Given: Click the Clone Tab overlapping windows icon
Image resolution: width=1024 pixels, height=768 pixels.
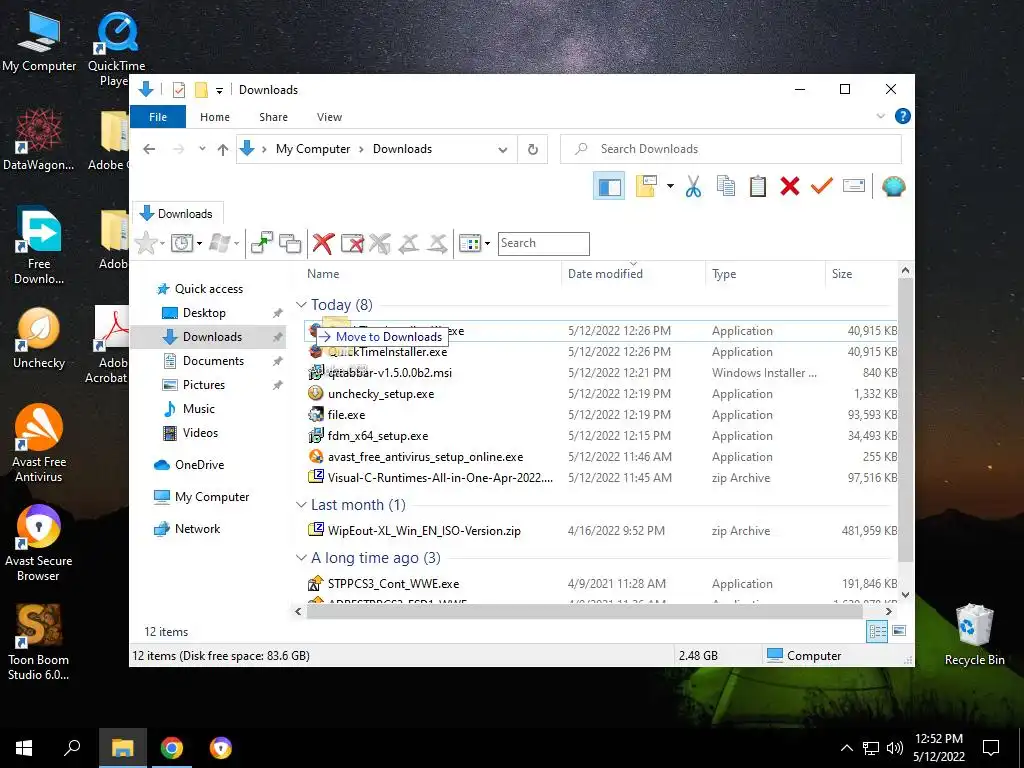Looking at the screenshot, I should click(290, 243).
